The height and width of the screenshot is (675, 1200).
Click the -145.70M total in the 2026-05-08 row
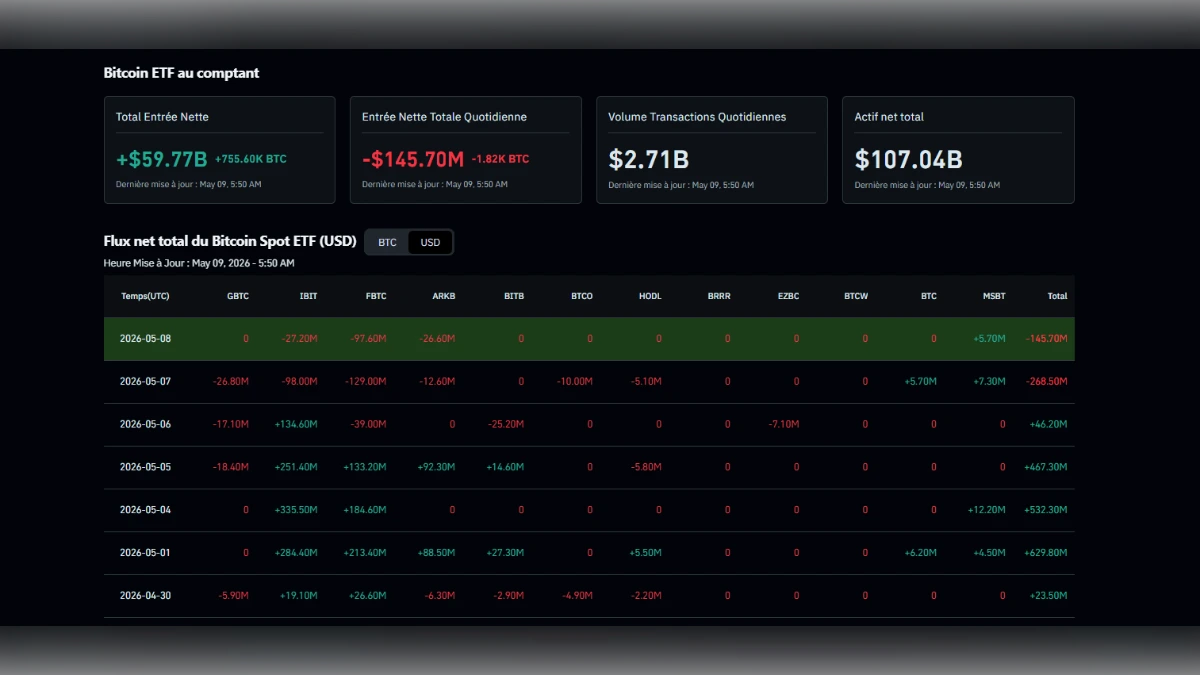coord(1047,339)
